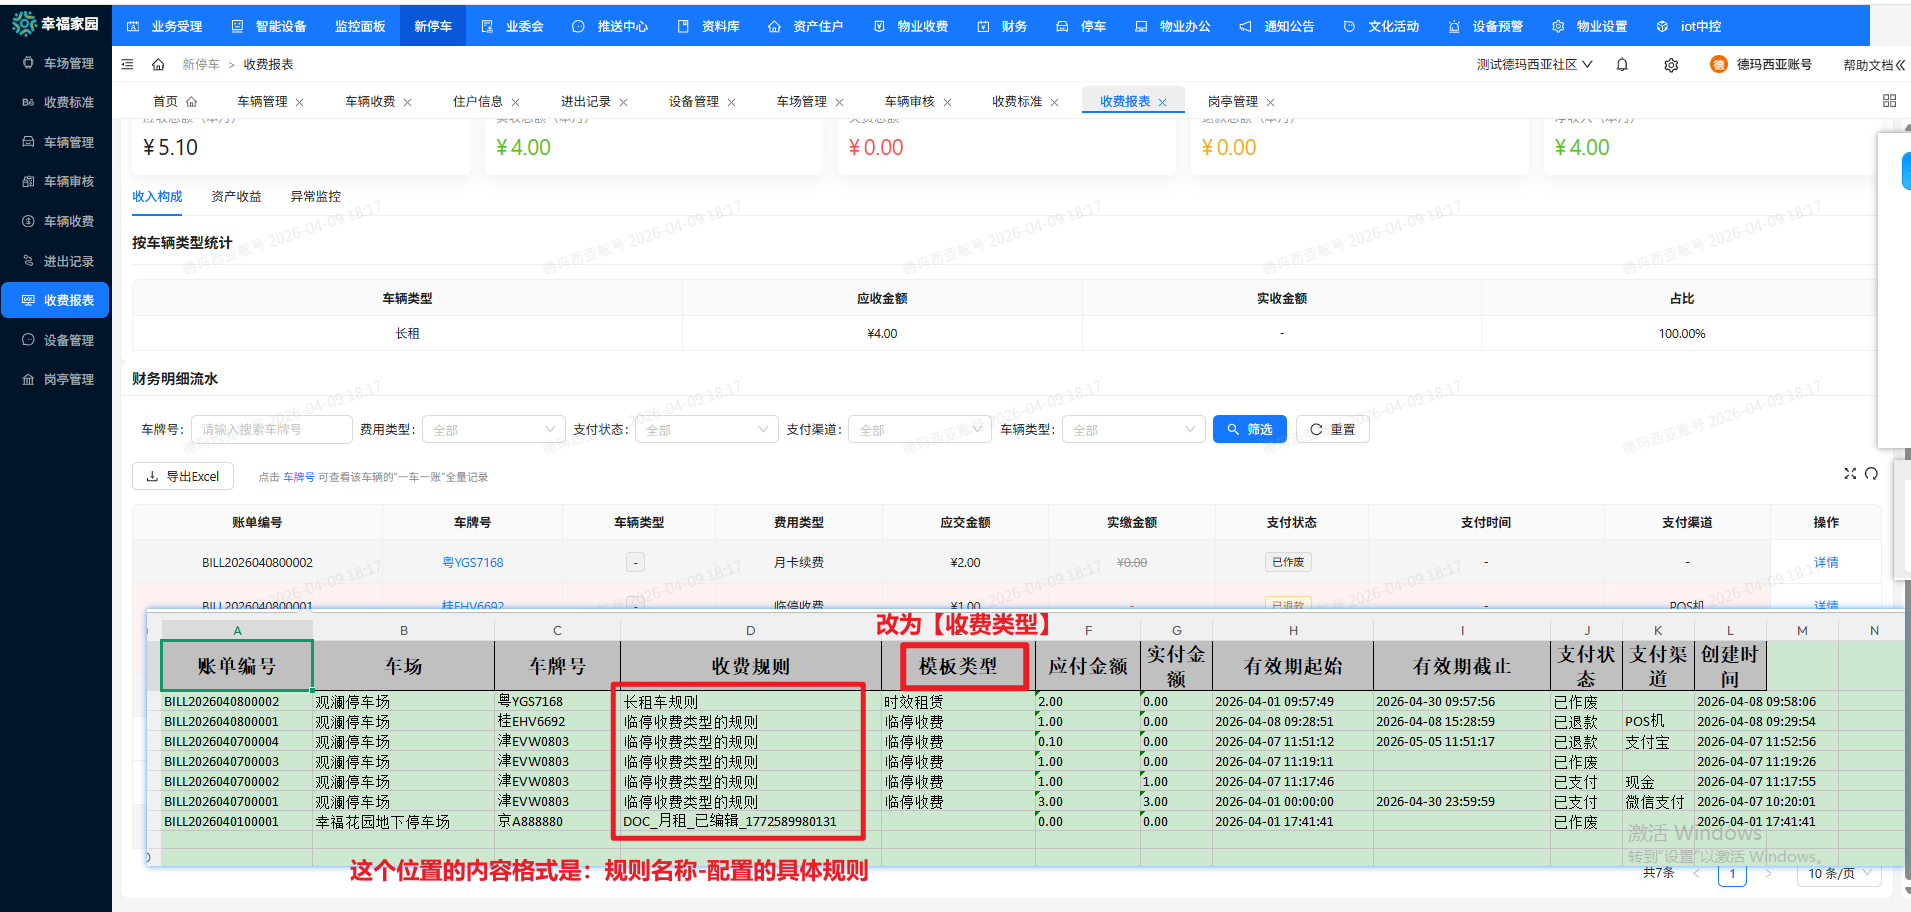Close the 车辆审核 tab
Screen dimensions: 1911x912
947,103
